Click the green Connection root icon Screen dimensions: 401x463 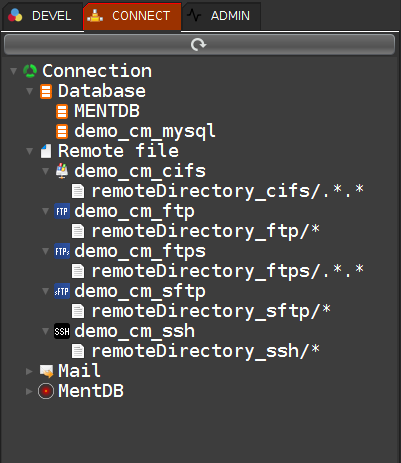(30, 71)
